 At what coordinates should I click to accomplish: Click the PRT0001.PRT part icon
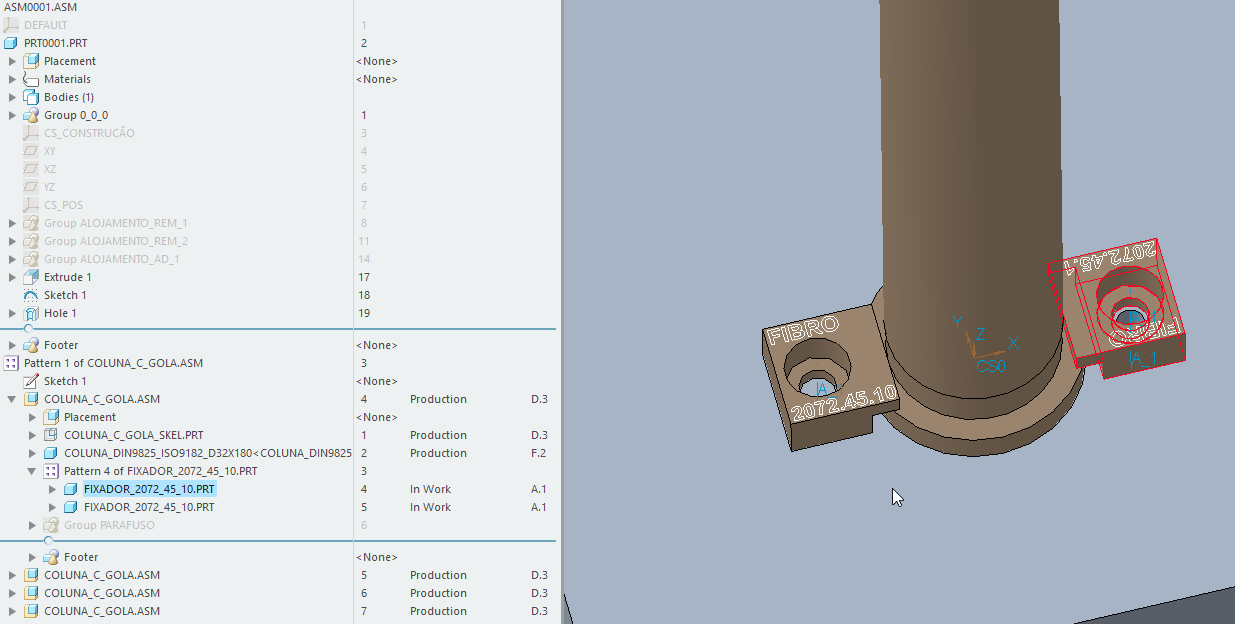click(11, 43)
